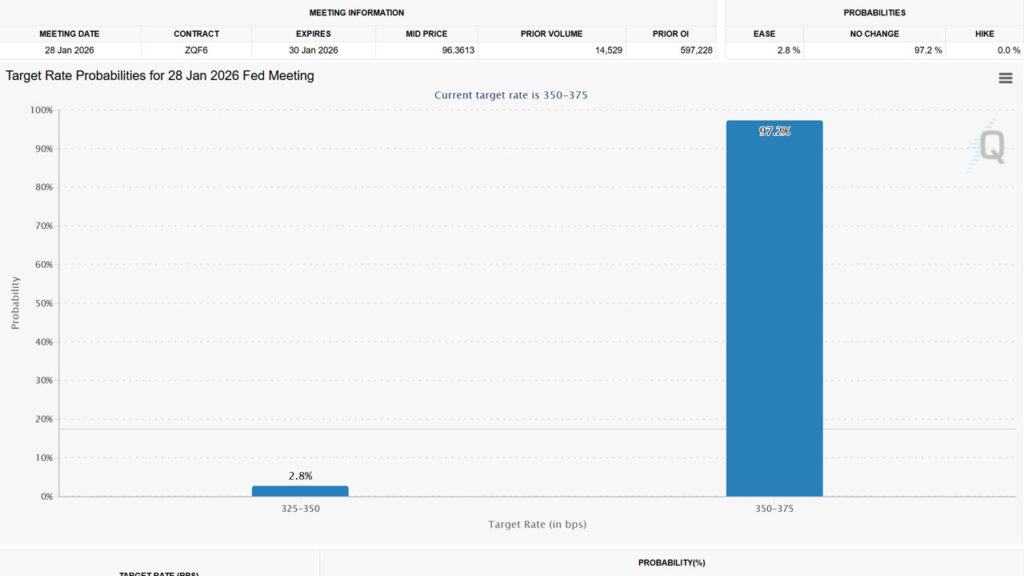Click the Prior Volume column header
The image size is (1024, 576).
click(552, 34)
